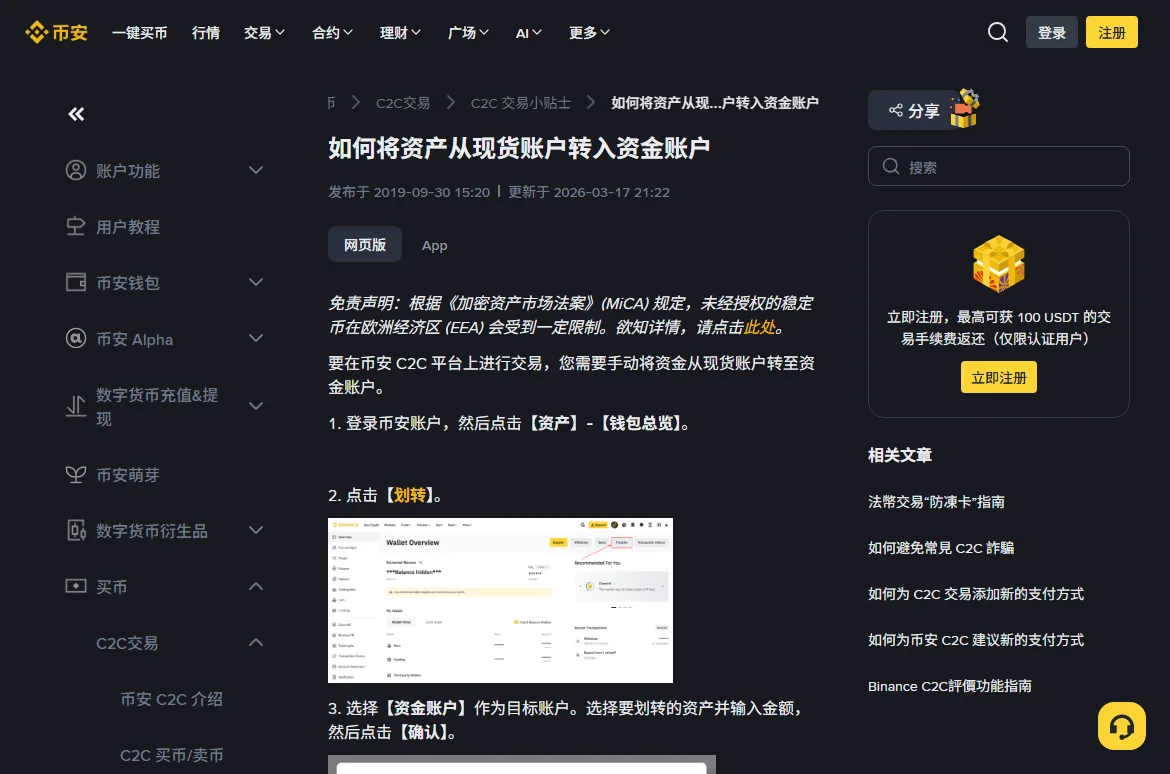Open the AI dropdown menu
Screen dimensions: 1170x774
[528, 33]
